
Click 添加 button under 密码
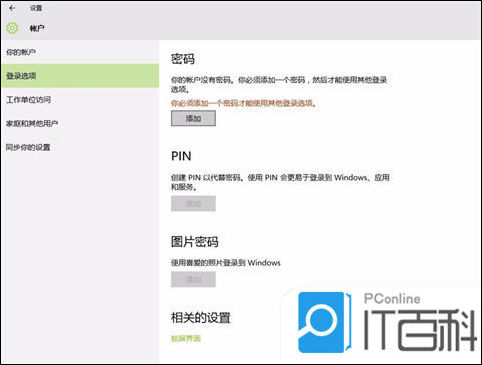[x=193, y=118]
